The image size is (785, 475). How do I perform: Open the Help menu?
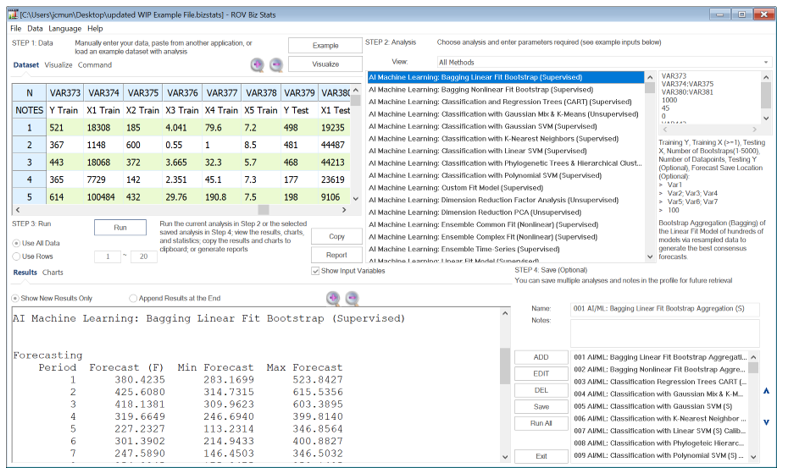[x=95, y=29]
